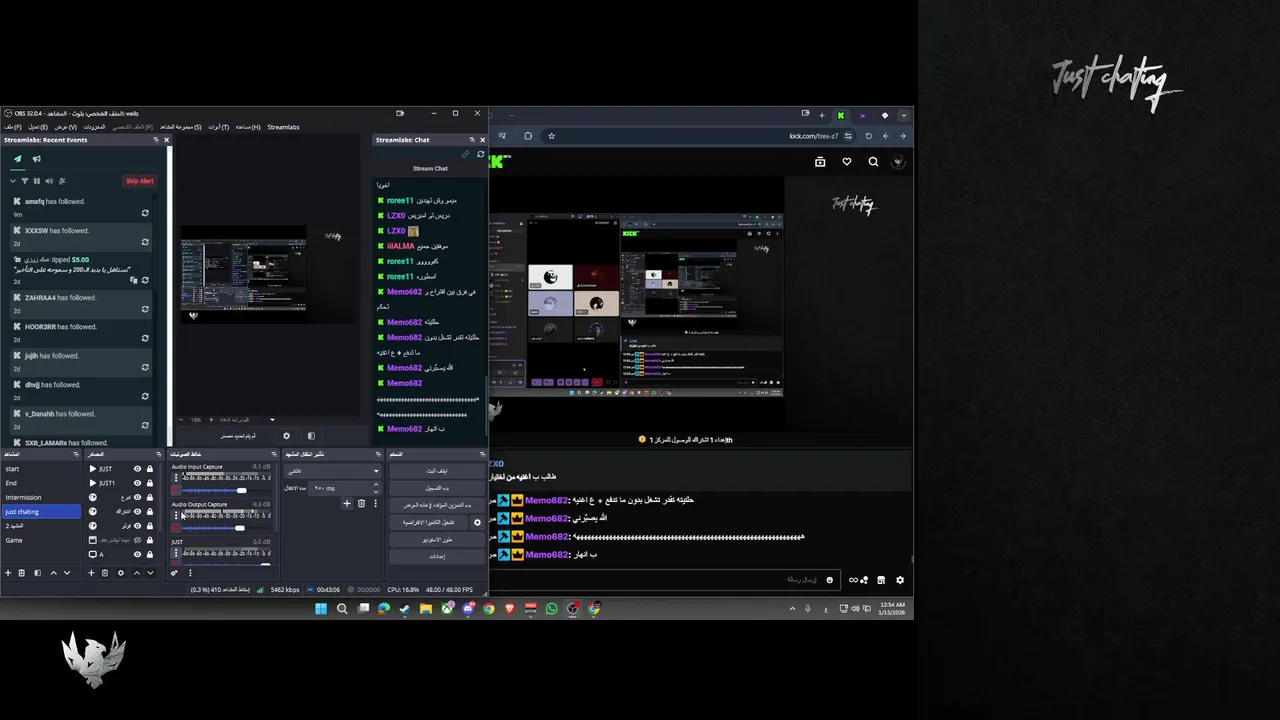Mute alert sounds with the speaker icon
The width and height of the screenshot is (1280, 720).
click(49, 181)
